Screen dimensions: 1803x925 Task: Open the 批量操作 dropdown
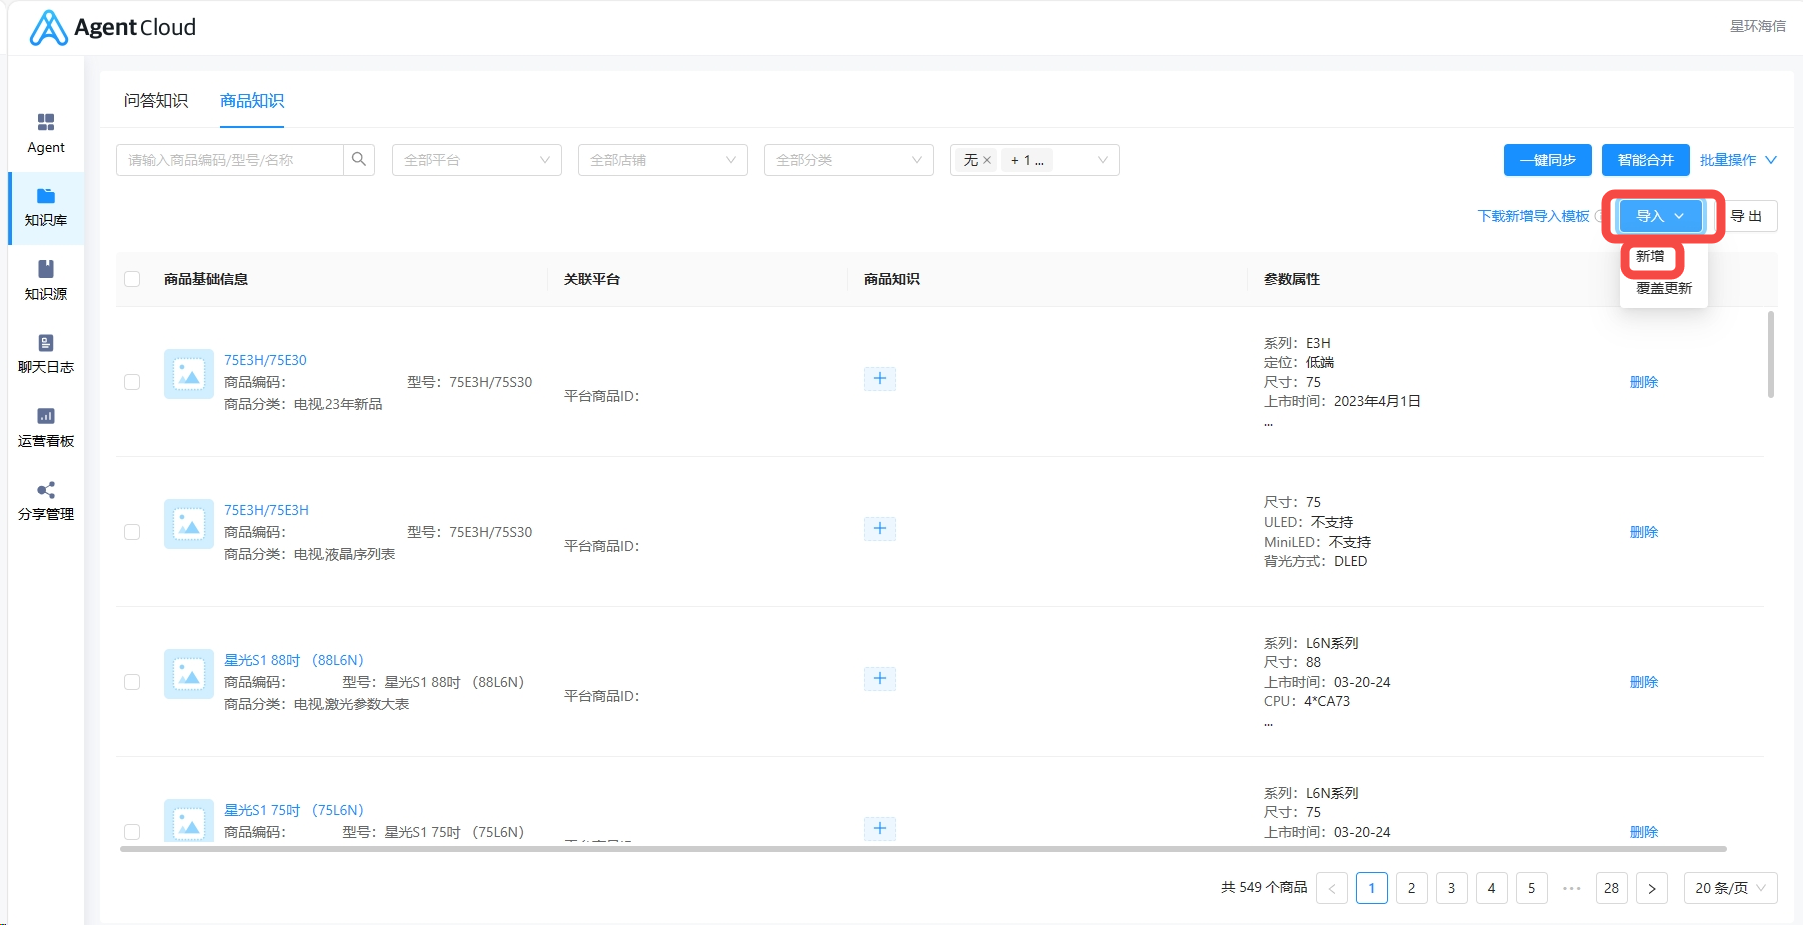(x=1738, y=160)
